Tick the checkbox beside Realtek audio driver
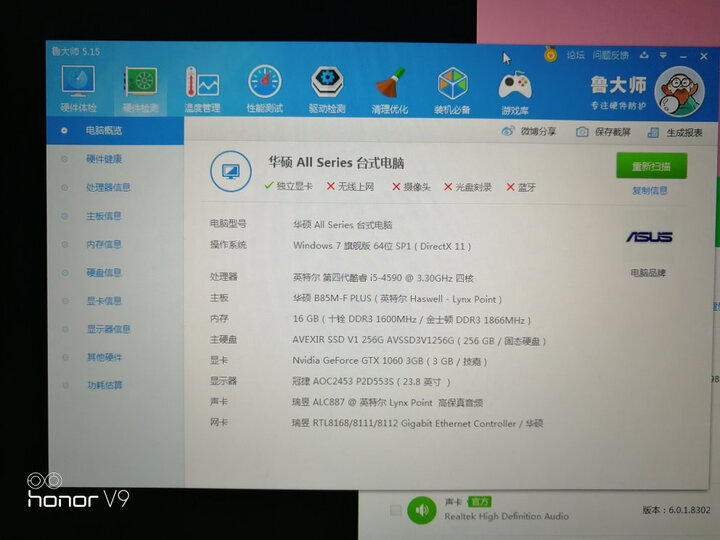This screenshot has height=540, width=720. [395, 510]
